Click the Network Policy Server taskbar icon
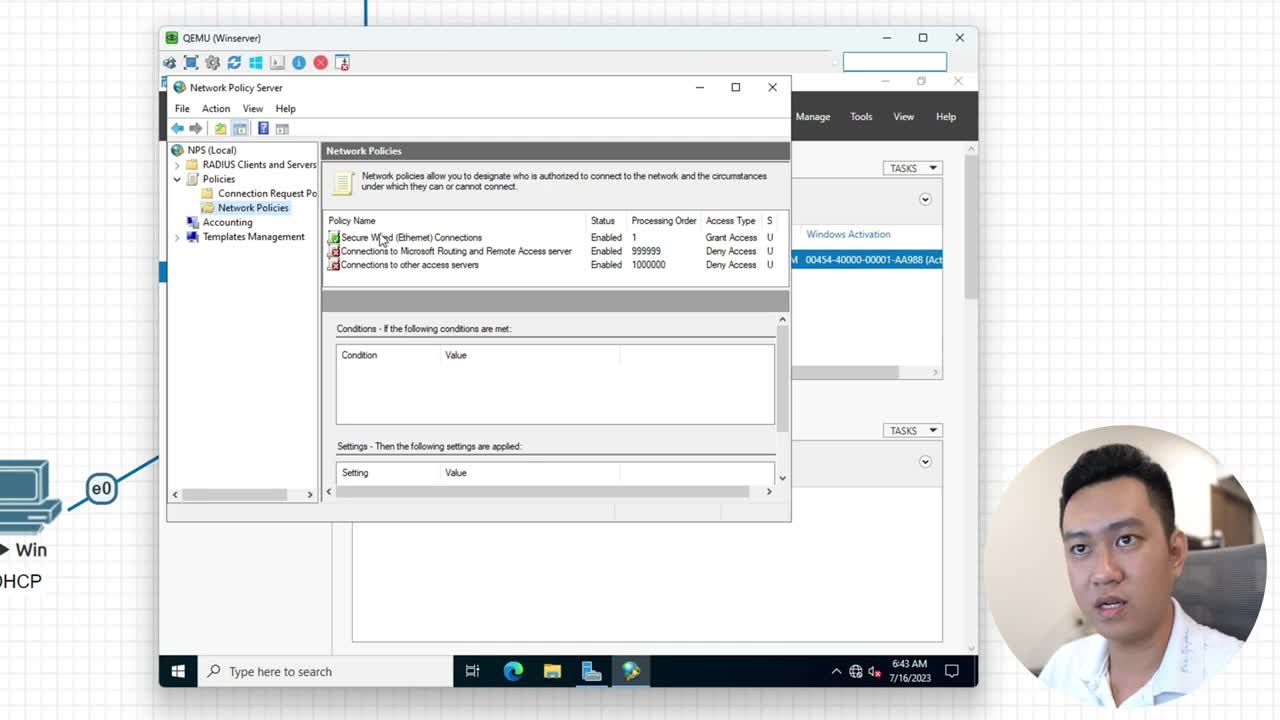This screenshot has width=1280, height=720. click(x=631, y=671)
